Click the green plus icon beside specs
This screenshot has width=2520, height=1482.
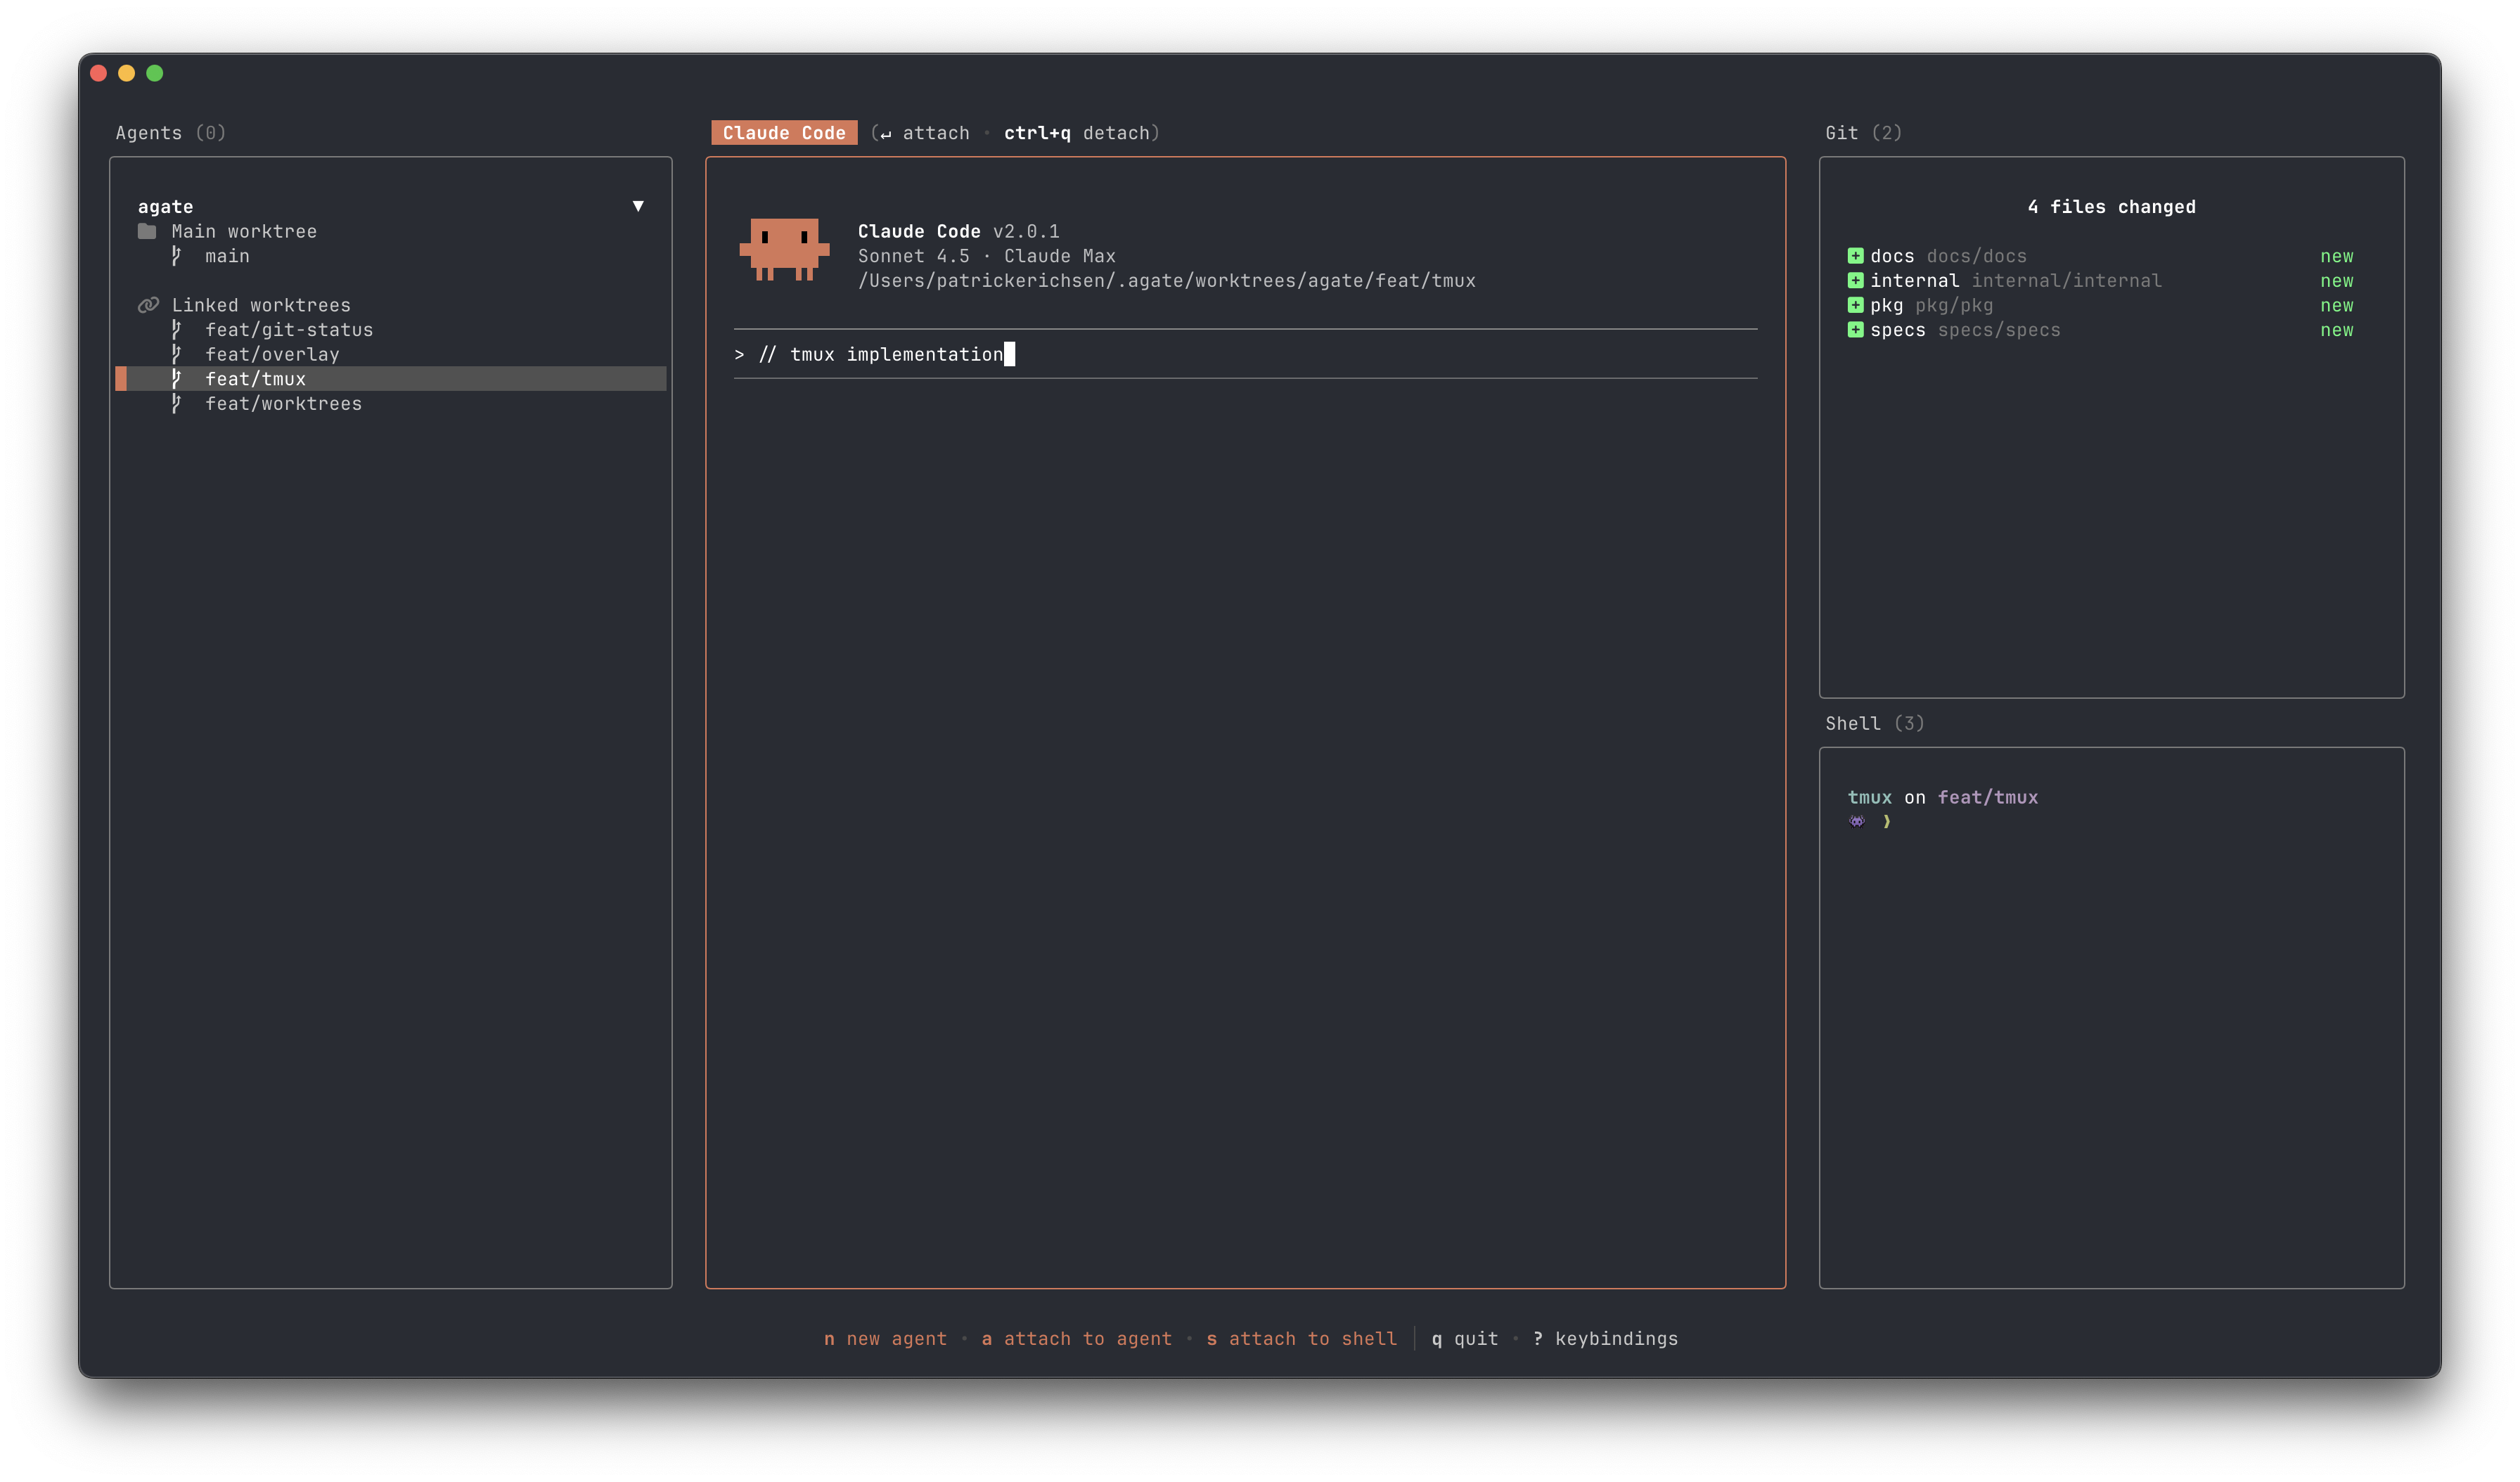click(1855, 330)
